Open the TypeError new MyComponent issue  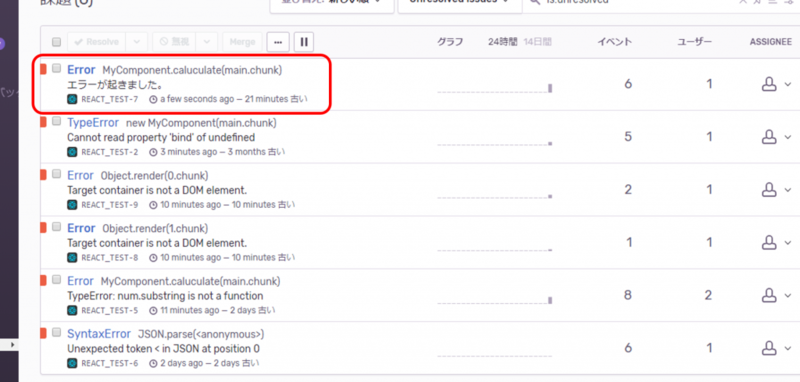pos(93,123)
